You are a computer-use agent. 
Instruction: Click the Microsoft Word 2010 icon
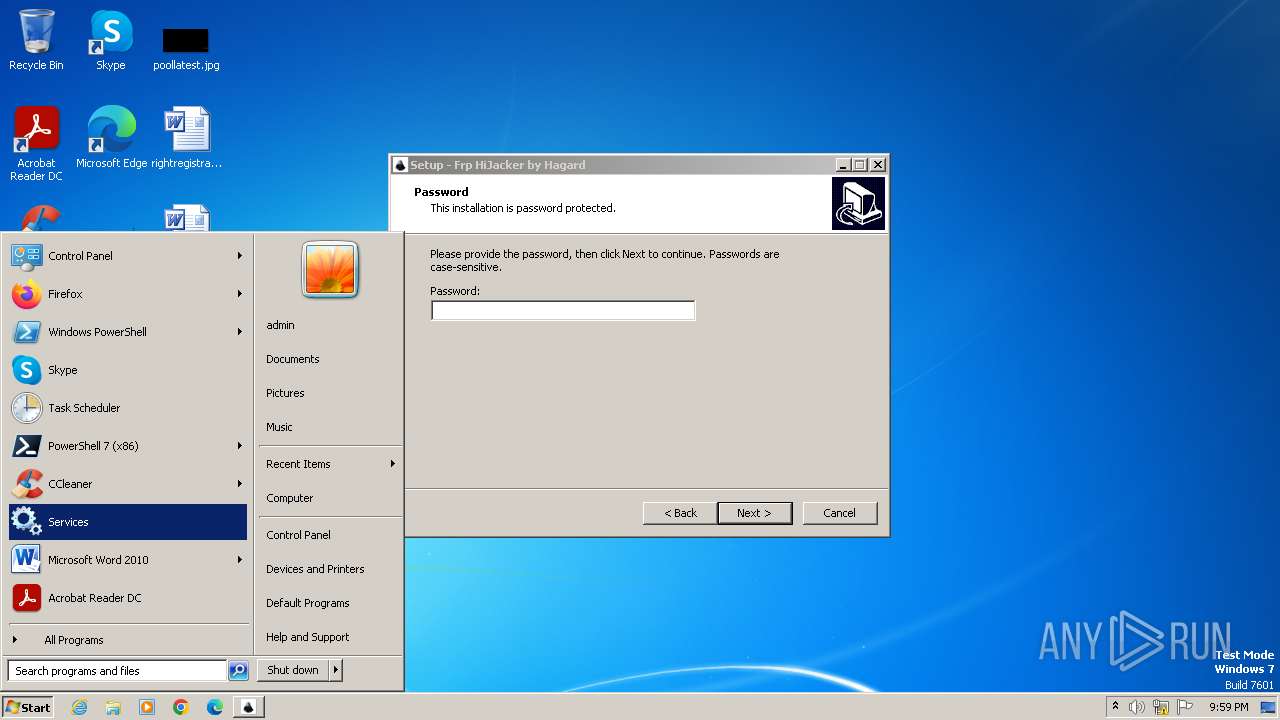click(26, 560)
